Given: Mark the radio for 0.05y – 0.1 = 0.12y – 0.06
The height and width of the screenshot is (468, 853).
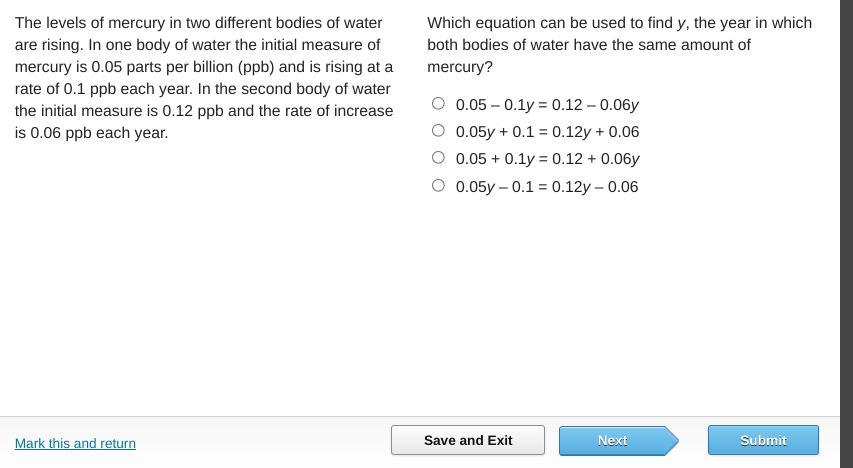Looking at the screenshot, I should tap(438, 185).
